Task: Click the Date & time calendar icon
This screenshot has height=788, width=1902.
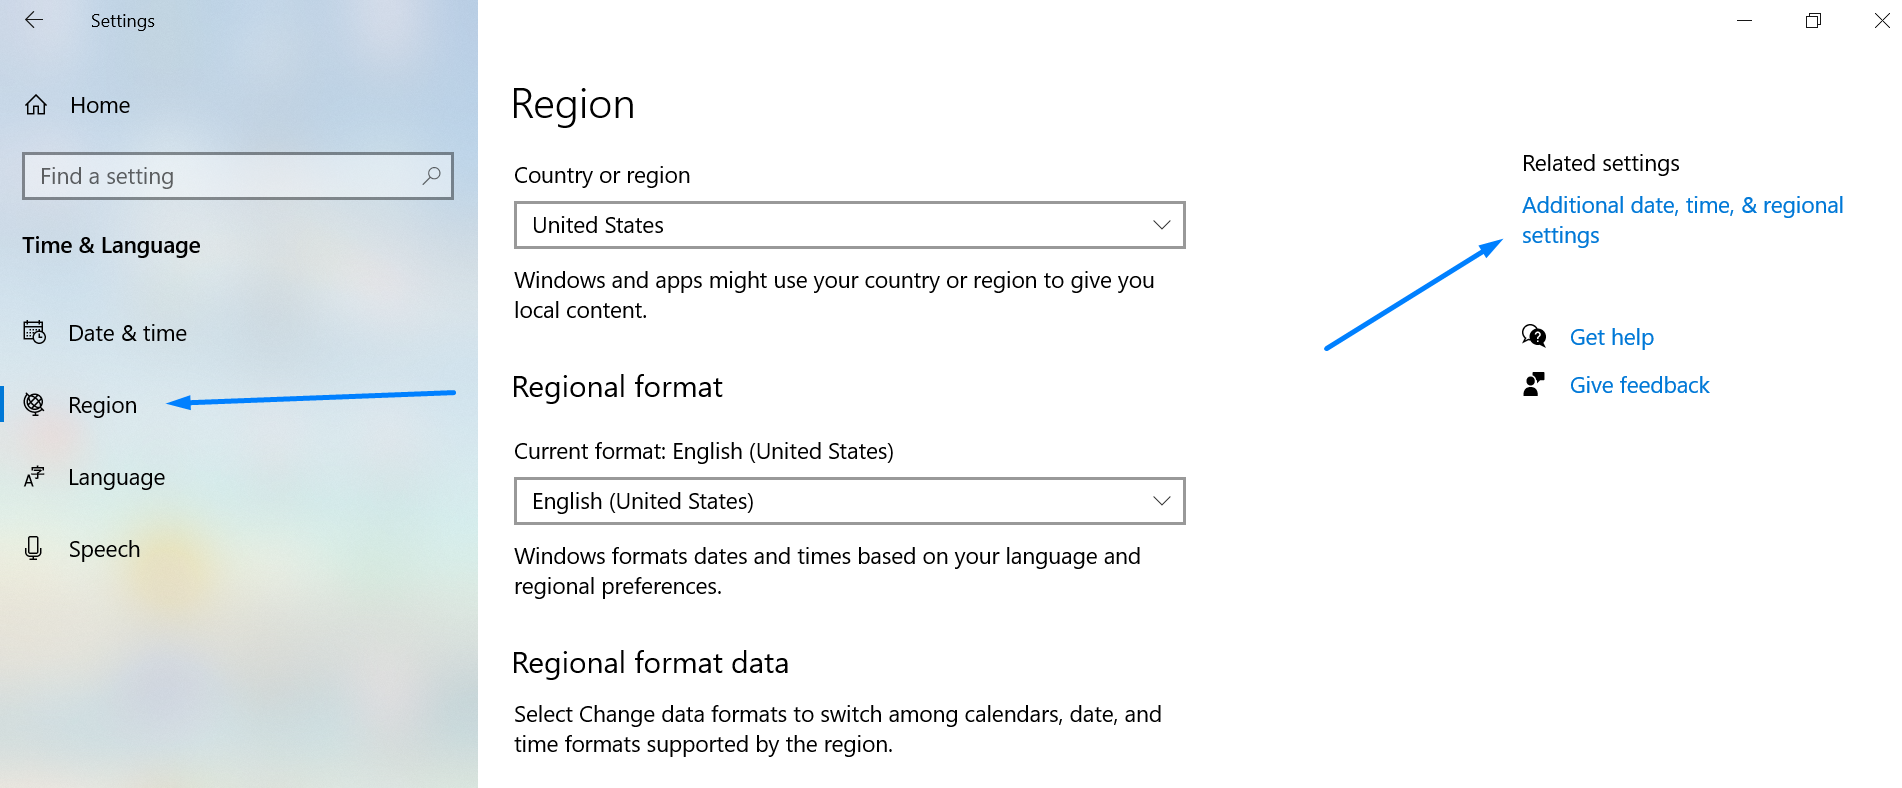Action: tap(35, 333)
